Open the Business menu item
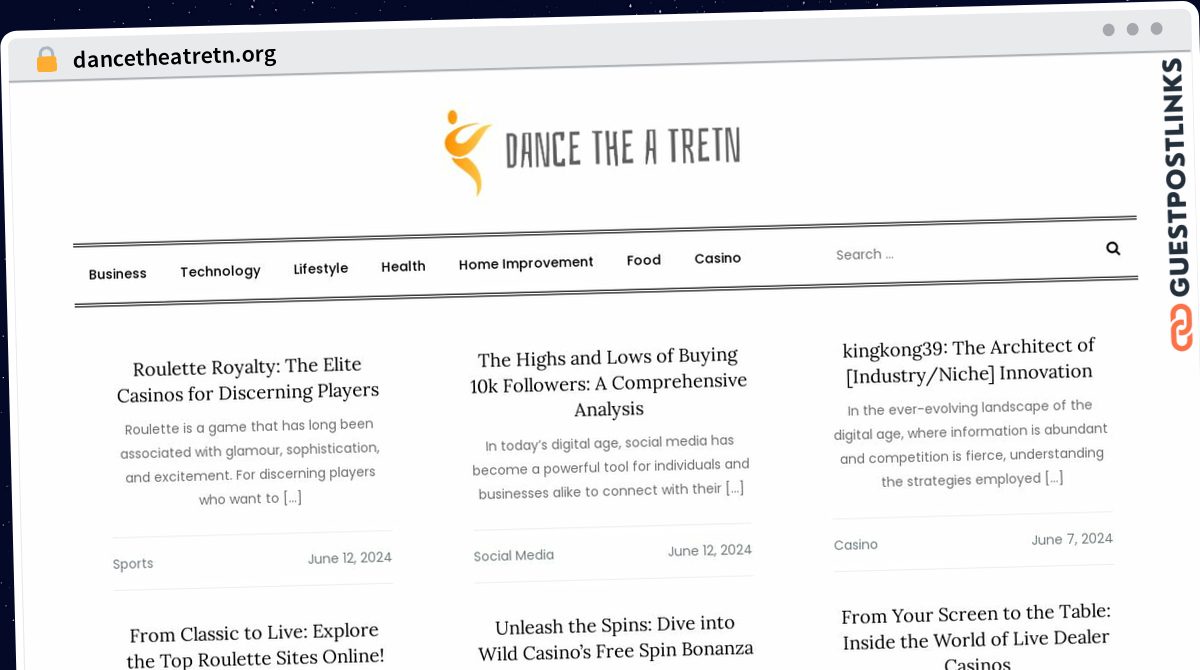The height and width of the screenshot is (670, 1200). click(117, 274)
